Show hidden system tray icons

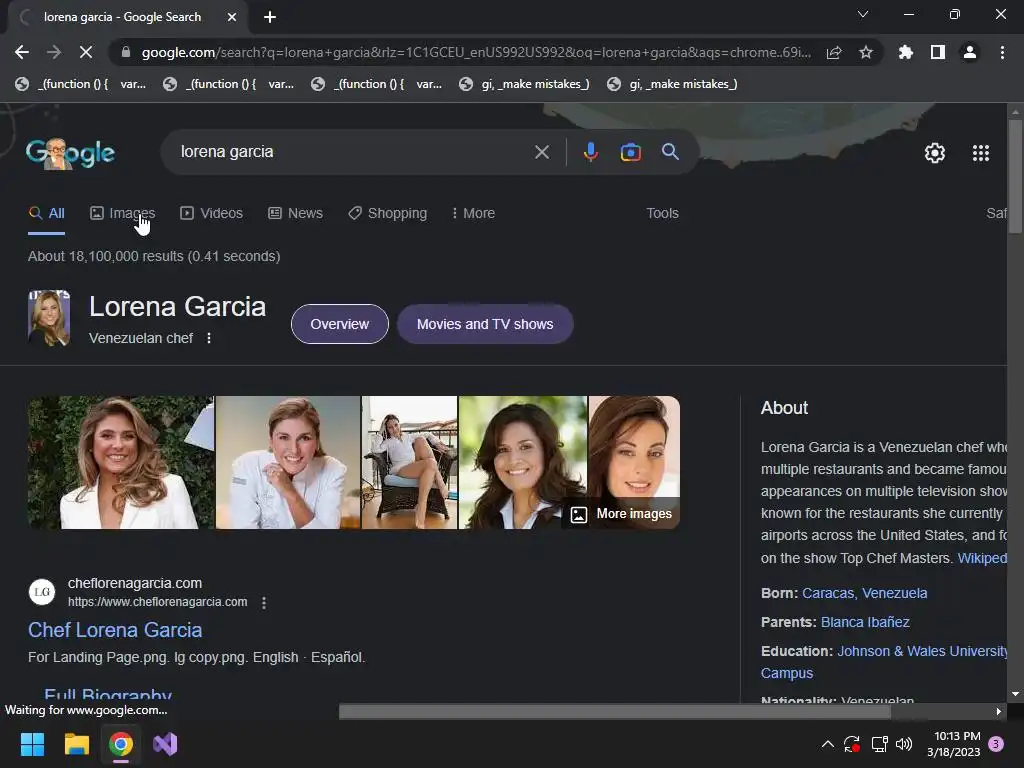tap(827, 744)
